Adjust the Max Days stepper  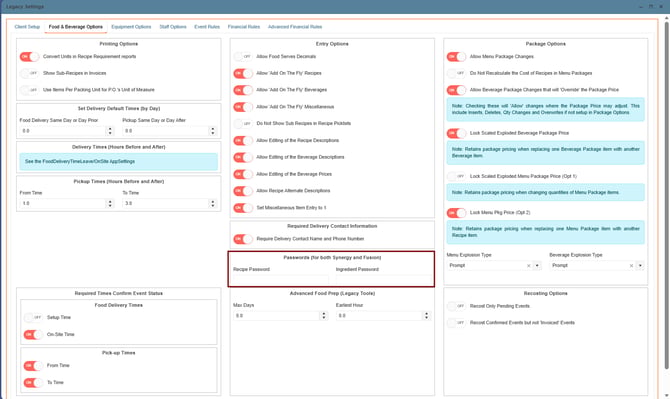click(x=323, y=316)
